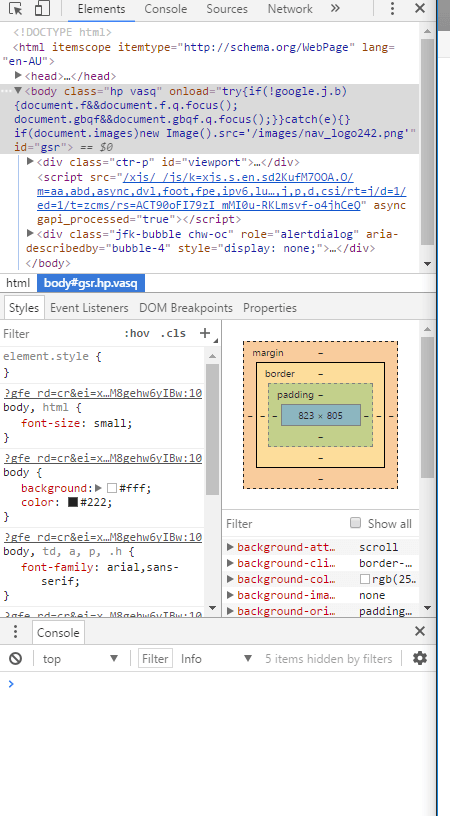The height and width of the screenshot is (816, 450).
Task: Select body#gsr.hp.vasq breadcrumb
Action: coord(91,283)
